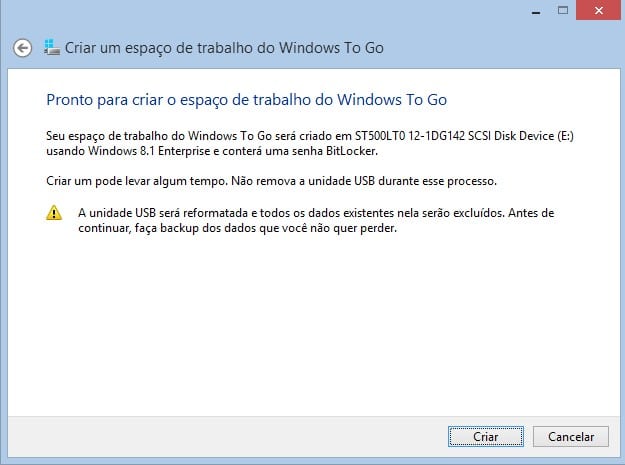Start creation with the Criar button

pyautogui.click(x=485, y=437)
